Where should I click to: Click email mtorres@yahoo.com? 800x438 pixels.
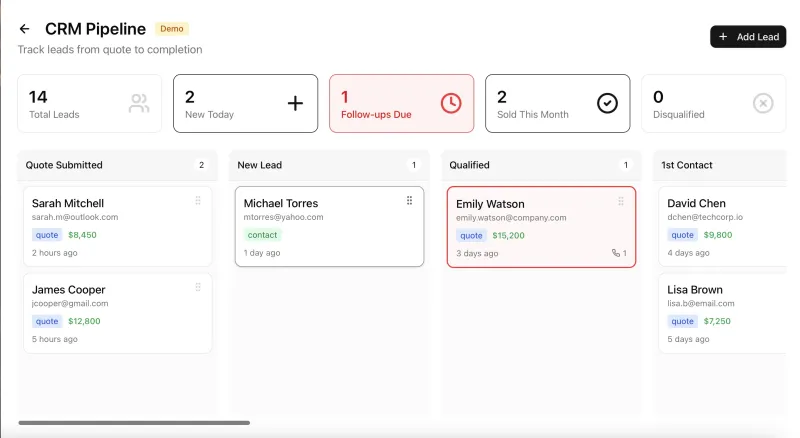(x=283, y=217)
